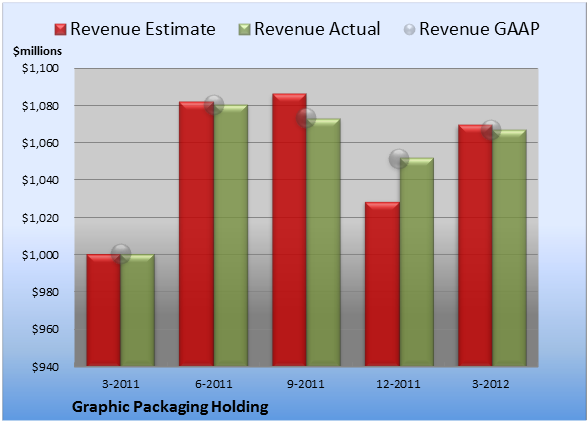Click the gray Revenue GAAP legend marker
This screenshot has height=422, width=588.
(409, 30)
